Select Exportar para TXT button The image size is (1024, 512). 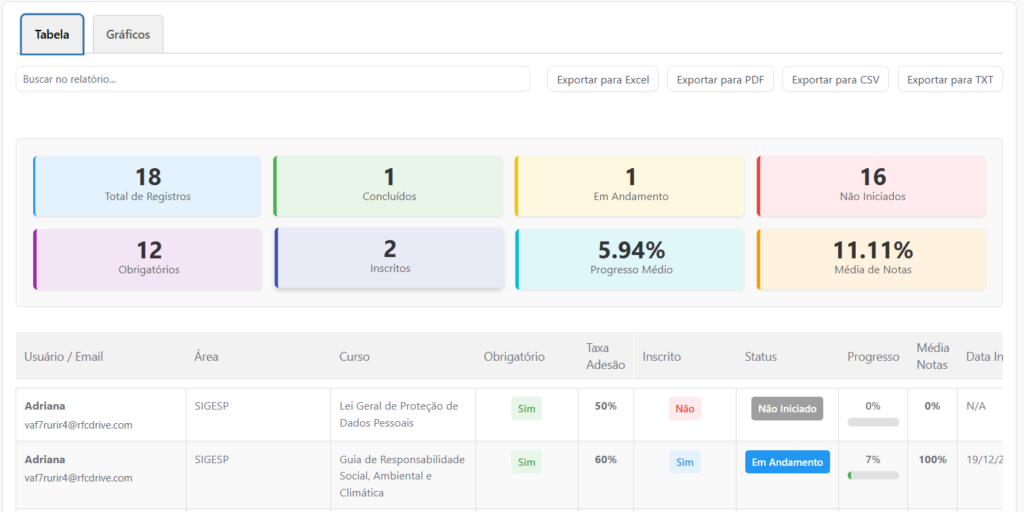[949, 80]
